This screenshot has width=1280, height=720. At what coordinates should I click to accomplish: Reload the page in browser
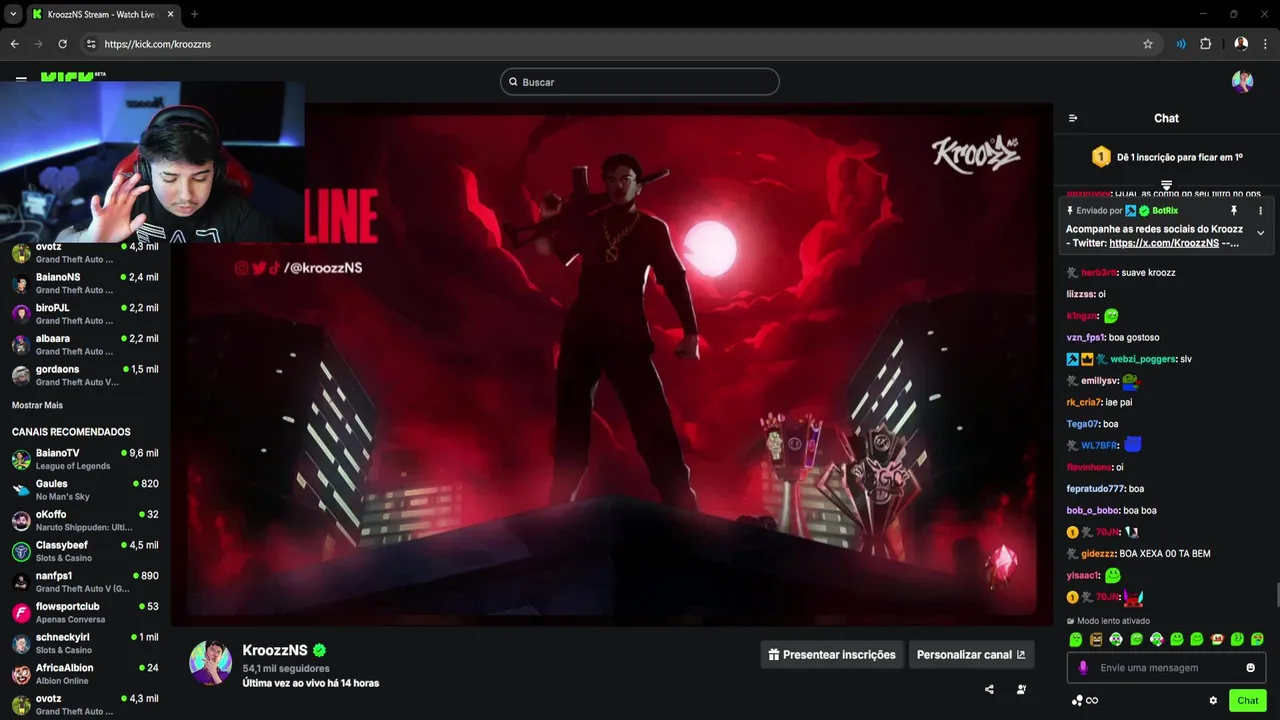pos(62,44)
